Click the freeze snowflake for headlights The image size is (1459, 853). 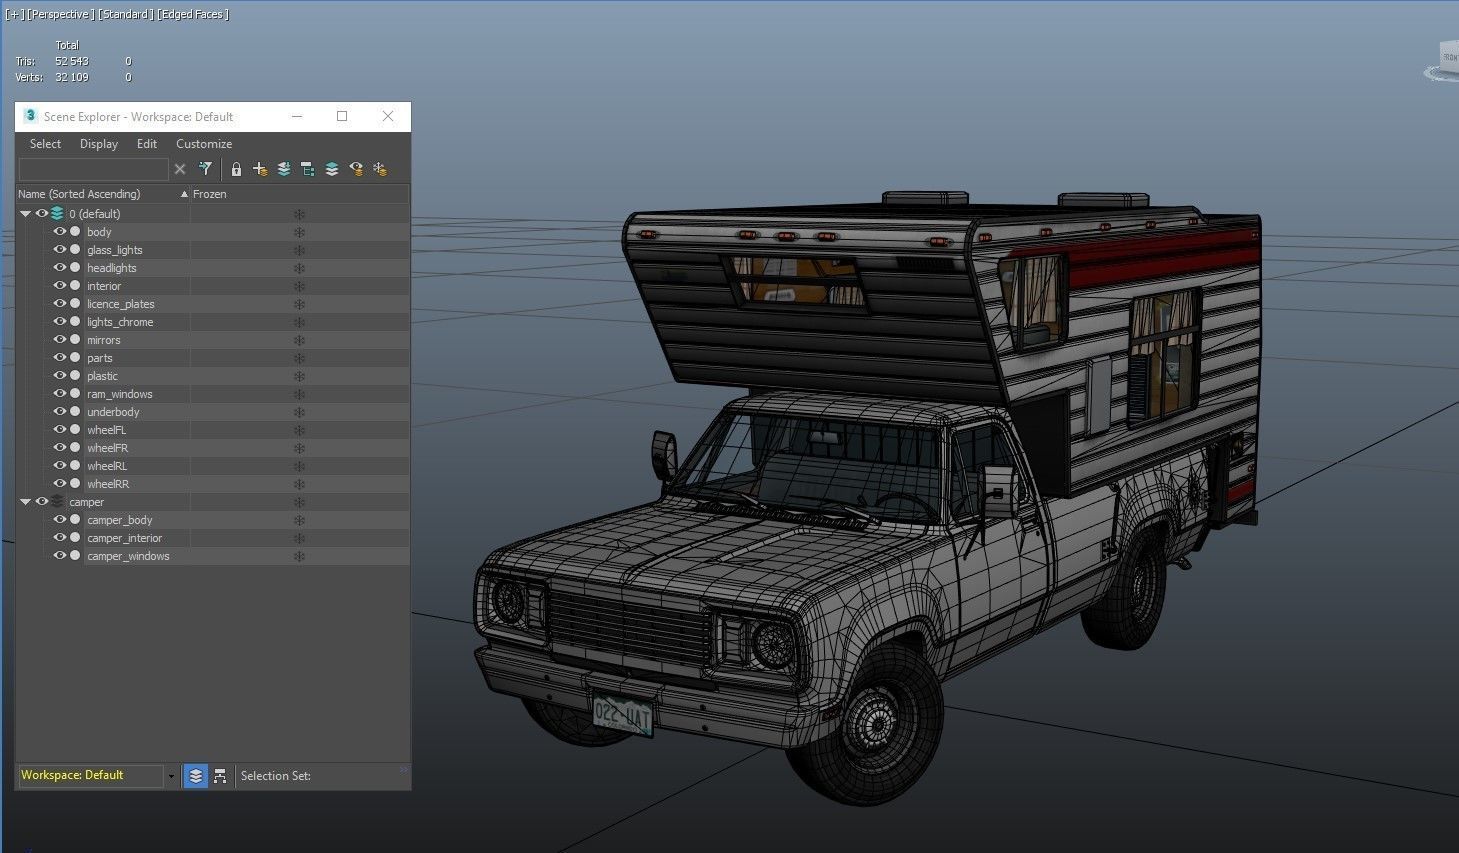(299, 268)
